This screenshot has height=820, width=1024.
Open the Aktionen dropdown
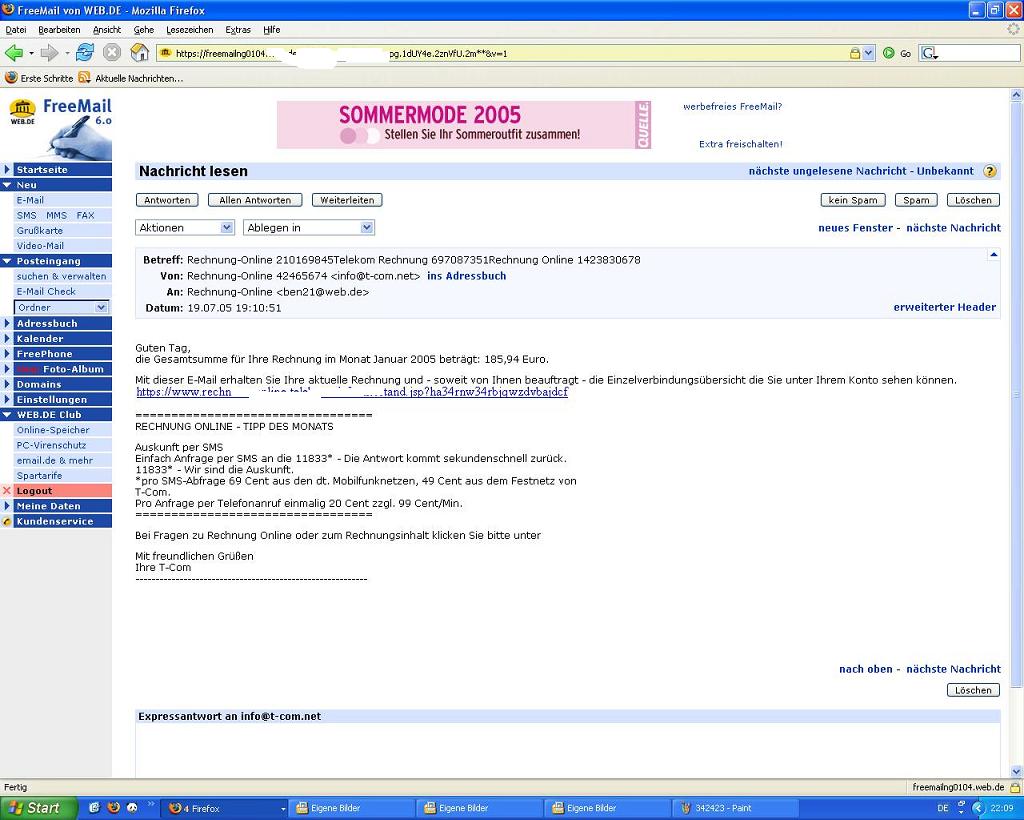click(185, 227)
